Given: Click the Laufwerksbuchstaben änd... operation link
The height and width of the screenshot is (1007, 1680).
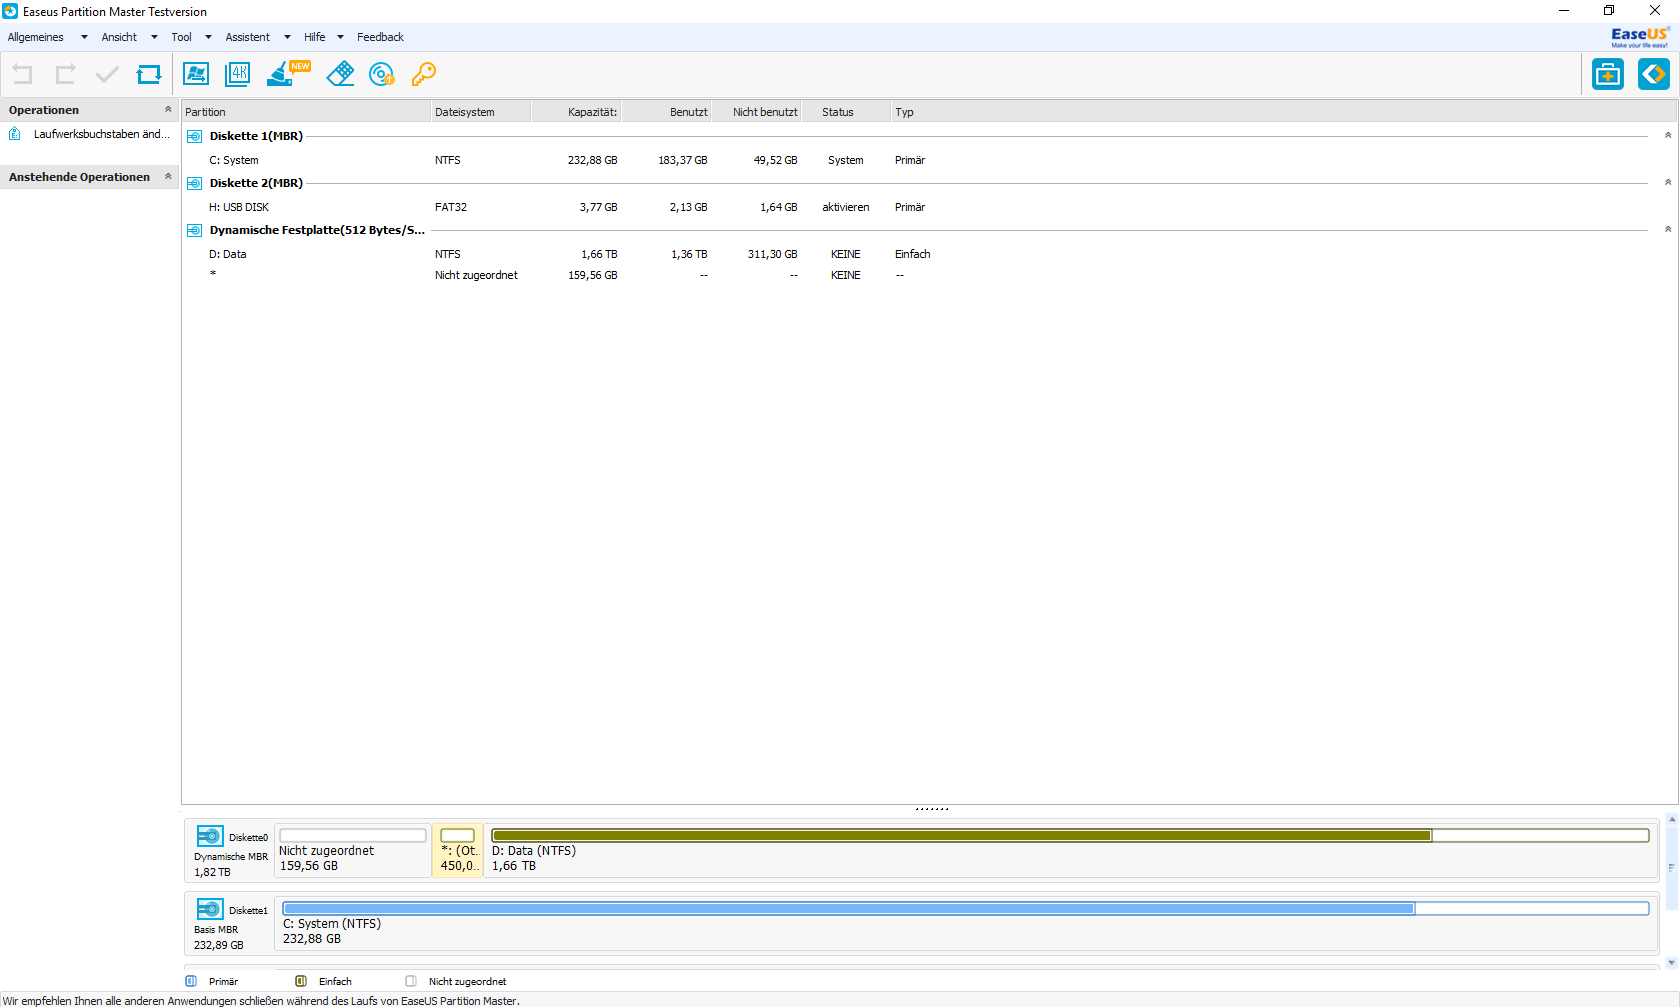Looking at the screenshot, I should tap(102, 134).
